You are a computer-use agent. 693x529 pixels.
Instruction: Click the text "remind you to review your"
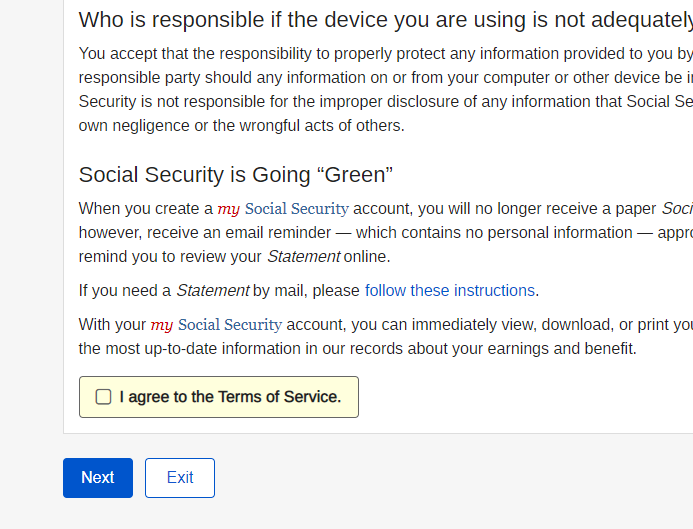(x=170, y=257)
